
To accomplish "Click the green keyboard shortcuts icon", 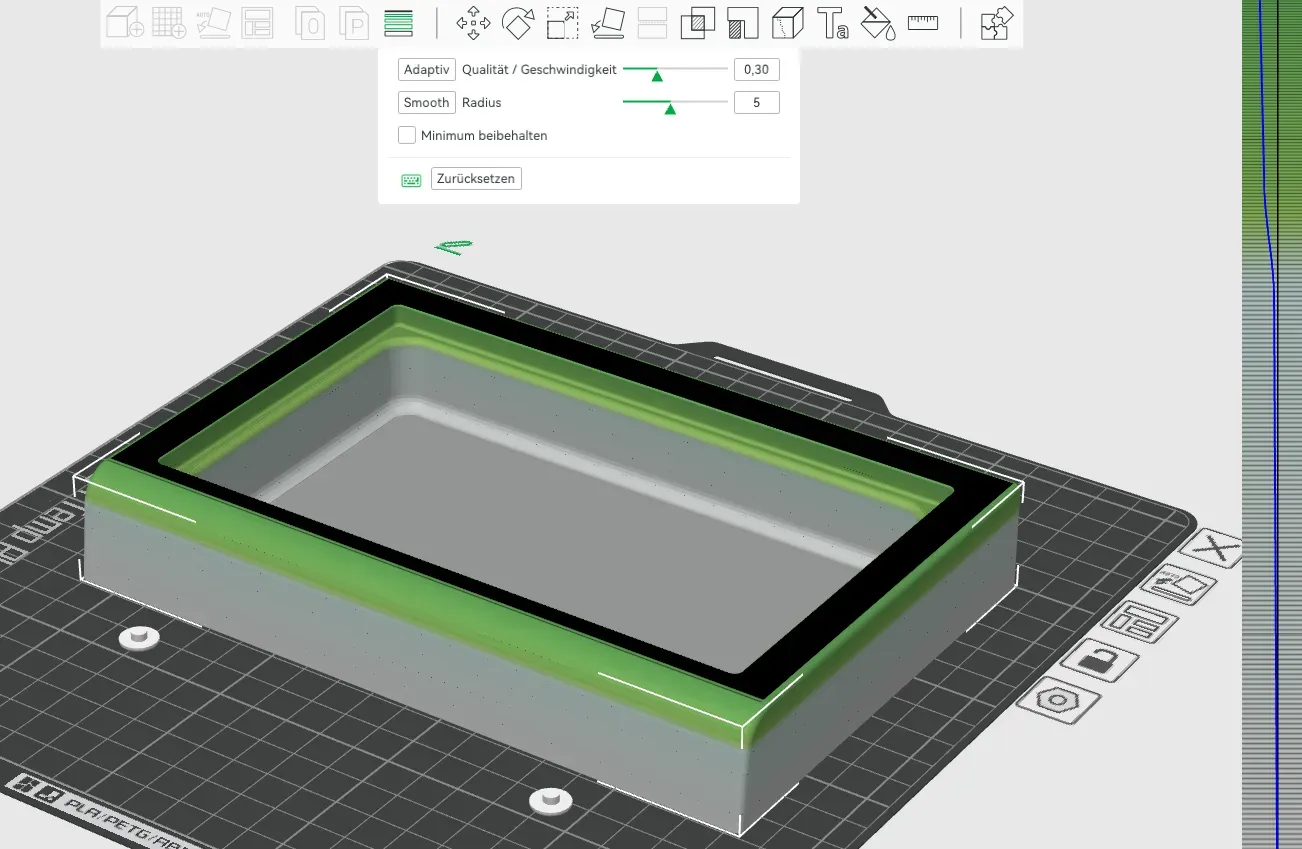I will point(411,180).
